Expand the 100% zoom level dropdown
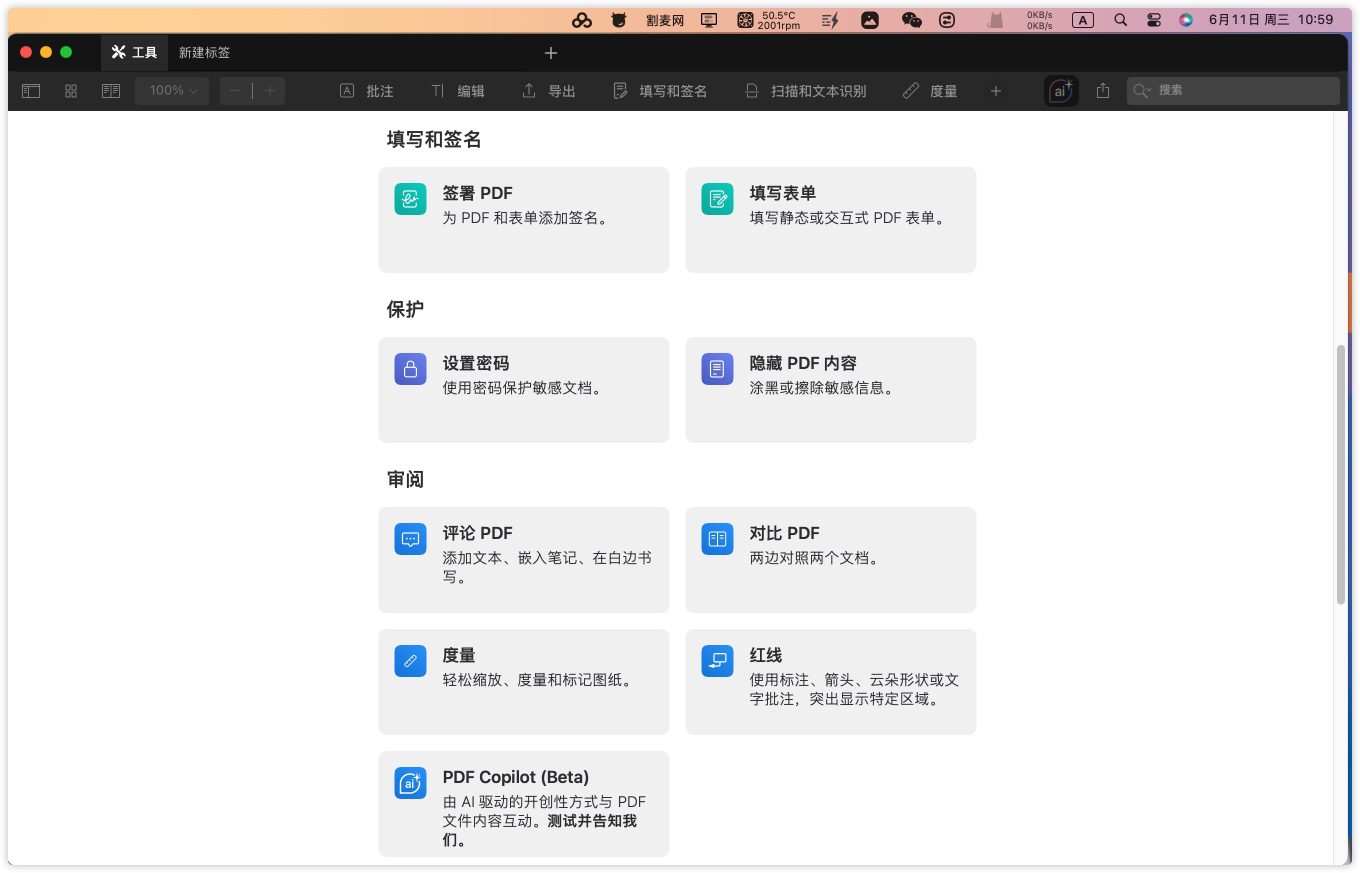1360x873 pixels. (x=172, y=91)
